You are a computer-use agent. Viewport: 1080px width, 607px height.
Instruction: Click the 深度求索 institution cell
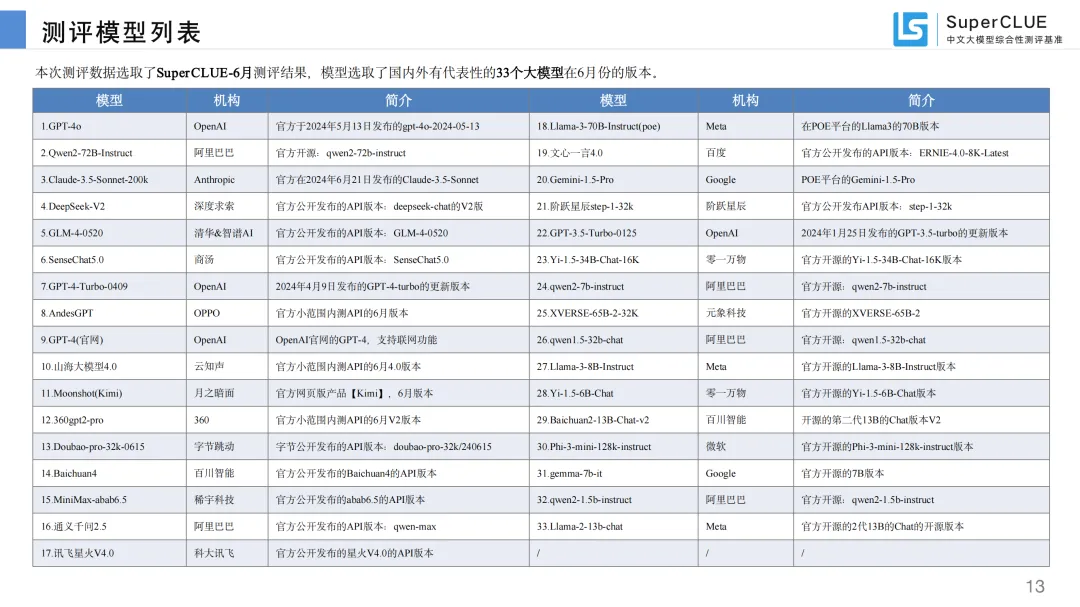pyautogui.click(x=227, y=207)
